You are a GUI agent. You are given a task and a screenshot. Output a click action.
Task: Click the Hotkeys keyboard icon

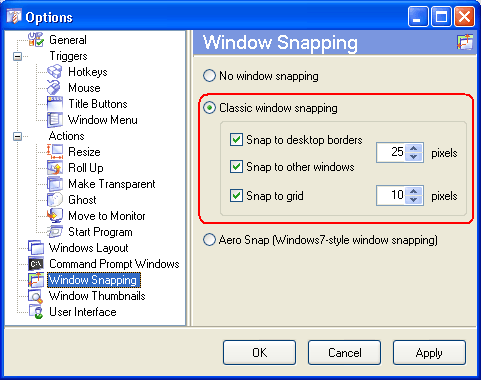55,72
